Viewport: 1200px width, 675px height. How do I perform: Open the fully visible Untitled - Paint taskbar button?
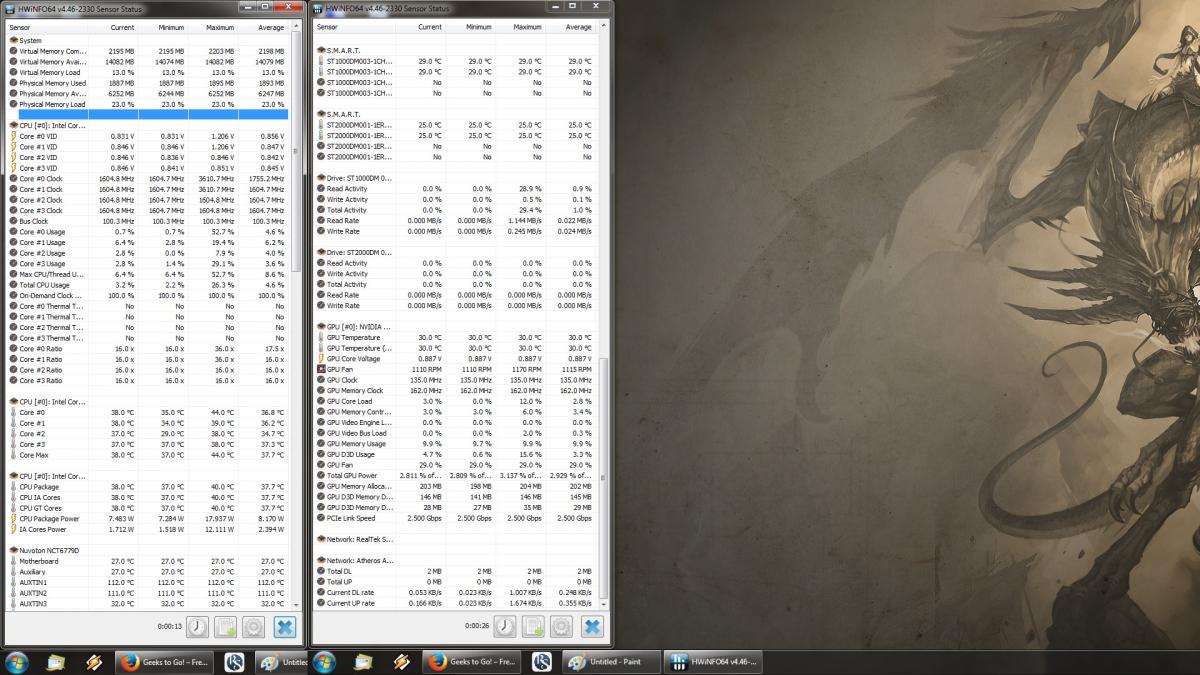pos(609,661)
